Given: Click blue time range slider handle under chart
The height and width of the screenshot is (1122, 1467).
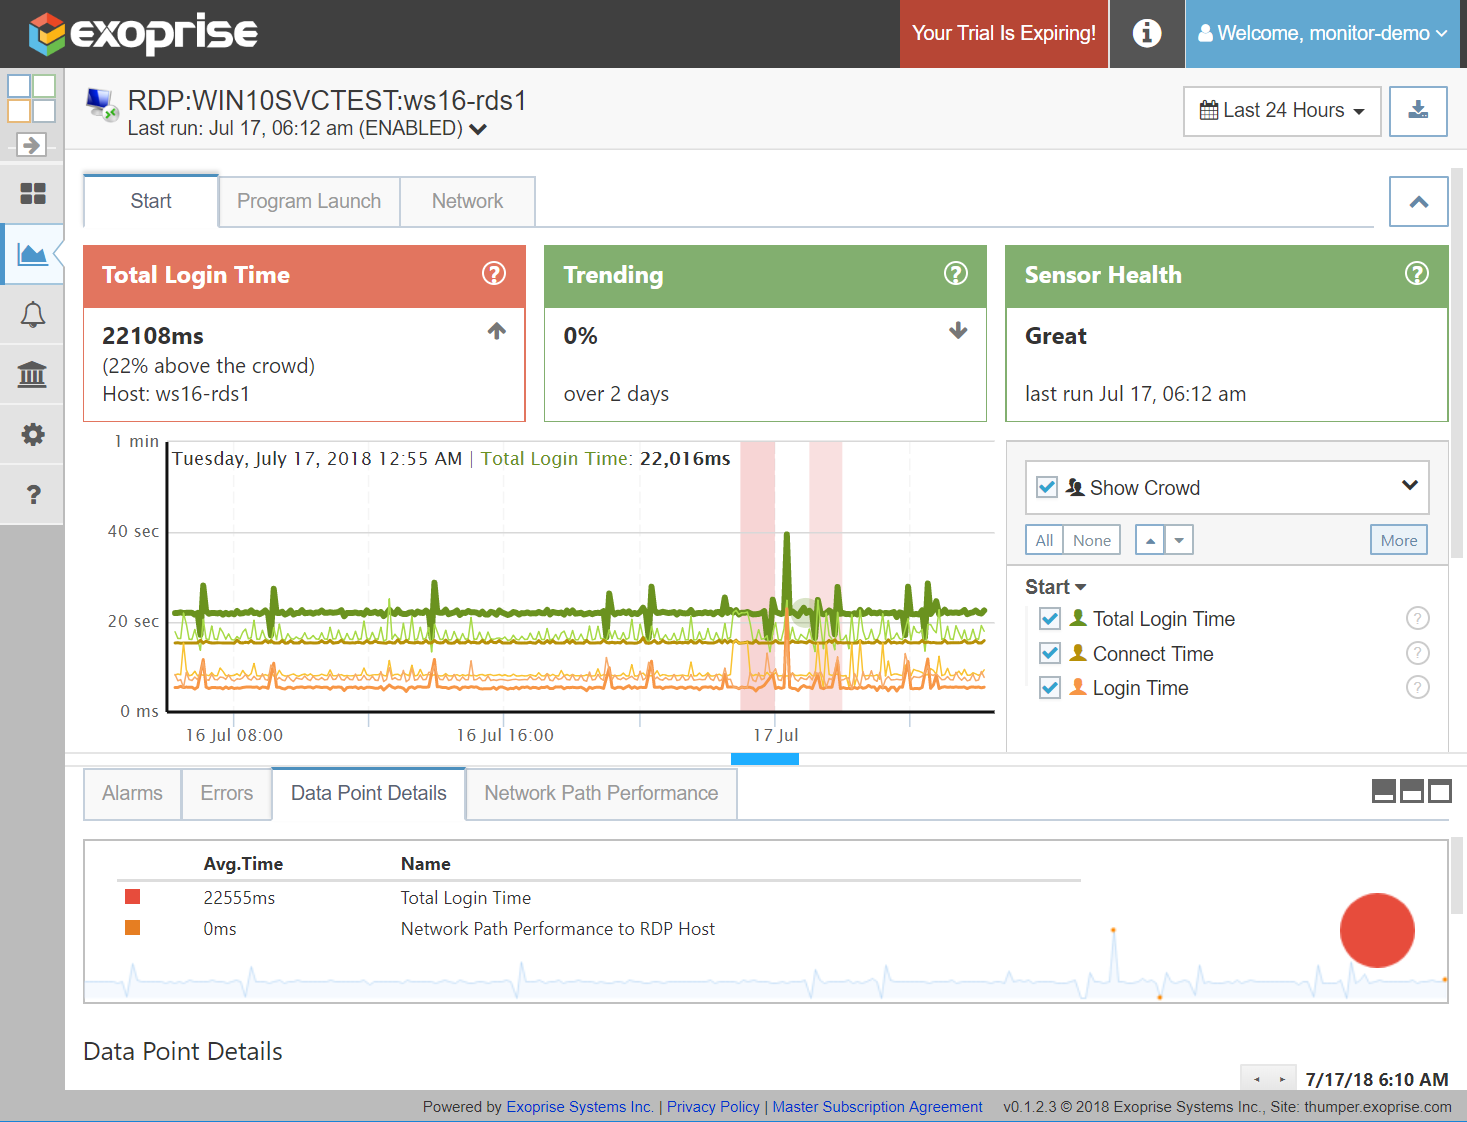Looking at the screenshot, I should click(x=765, y=759).
